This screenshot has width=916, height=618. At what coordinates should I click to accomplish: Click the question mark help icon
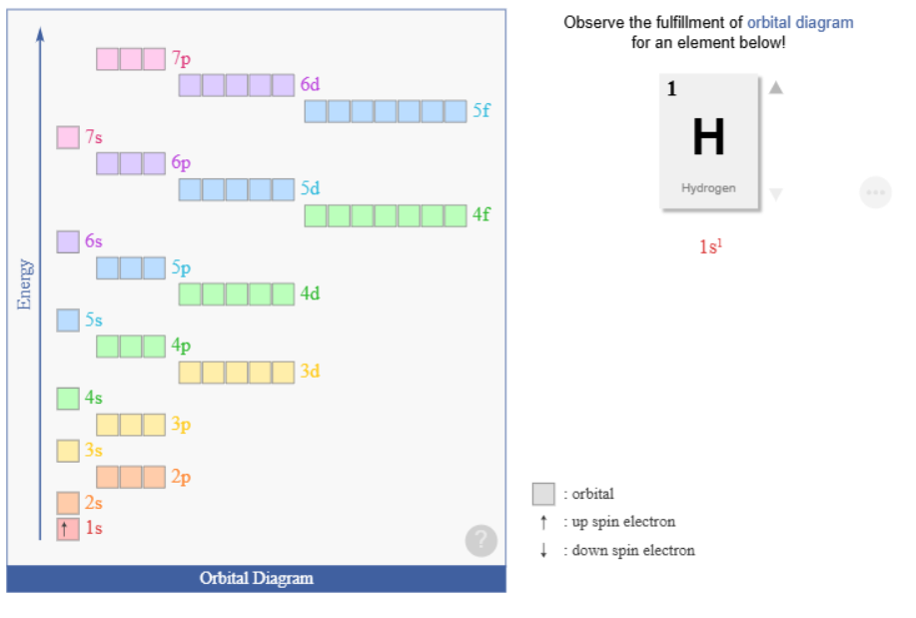481,540
